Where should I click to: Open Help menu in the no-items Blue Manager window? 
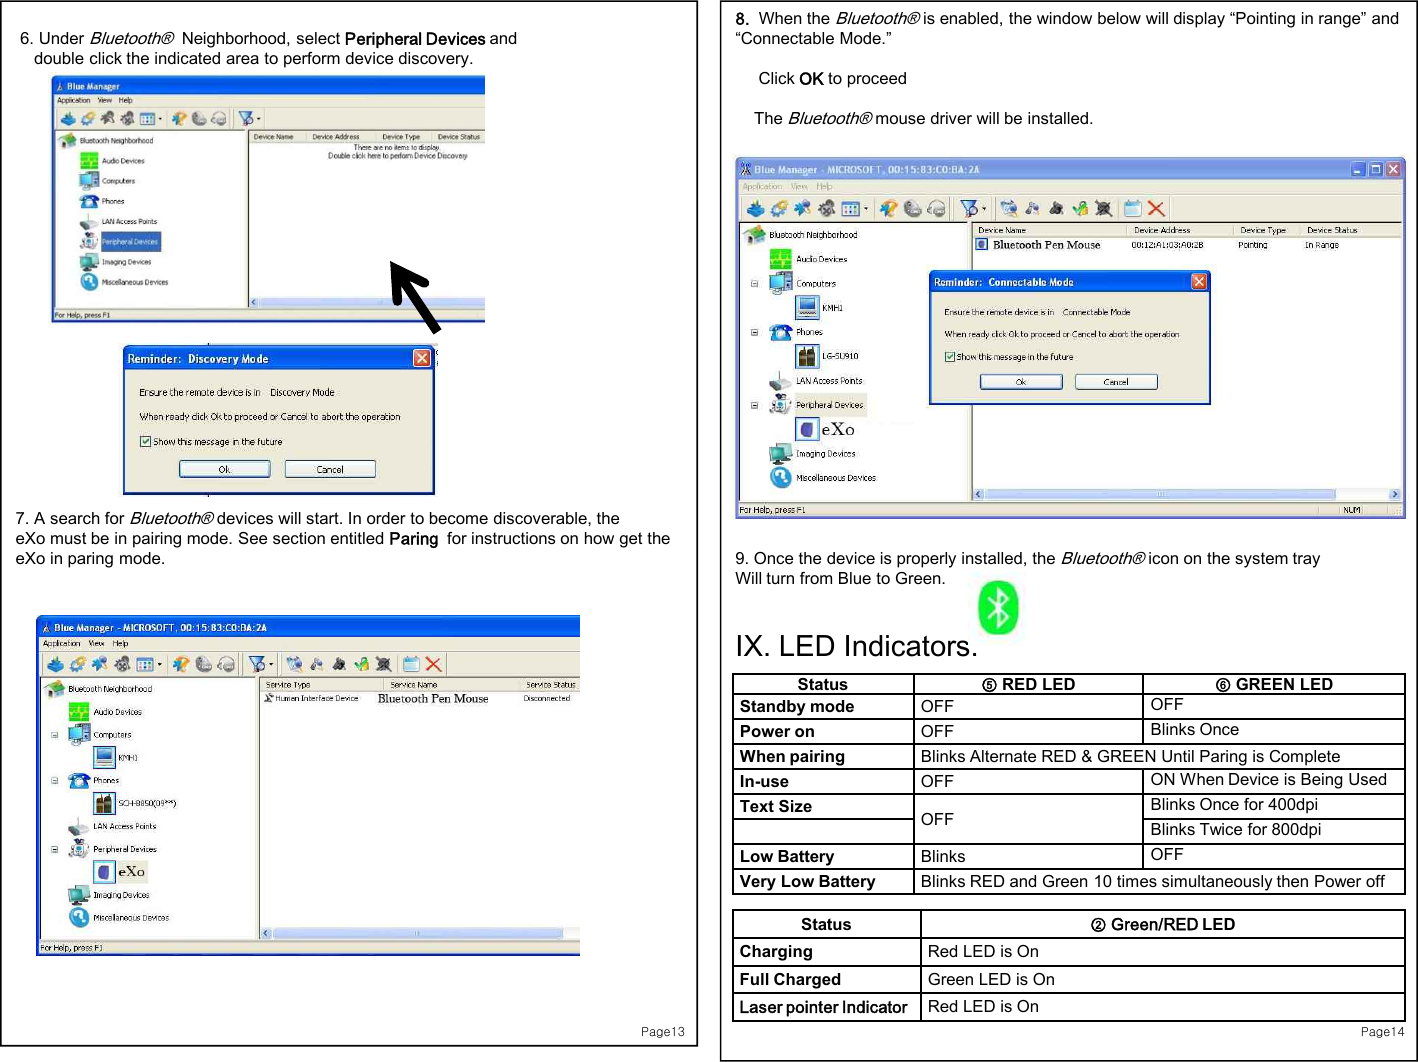pos(125,100)
